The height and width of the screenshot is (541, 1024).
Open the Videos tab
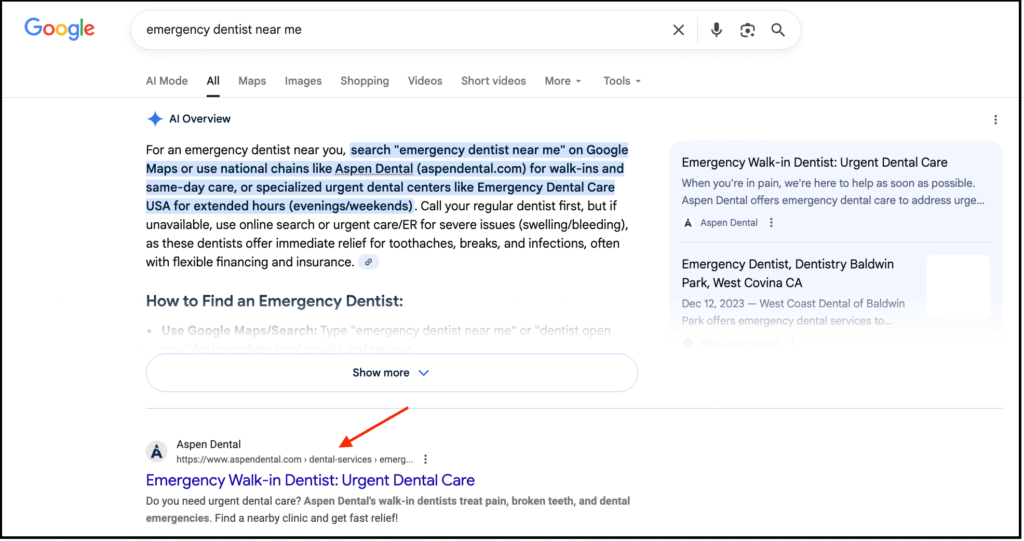coord(425,81)
